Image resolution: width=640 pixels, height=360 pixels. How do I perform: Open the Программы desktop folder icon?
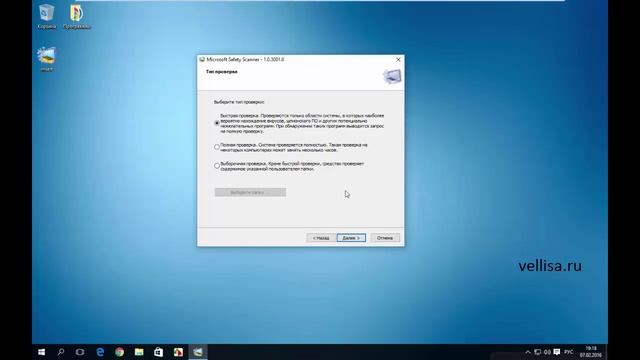click(77, 16)
